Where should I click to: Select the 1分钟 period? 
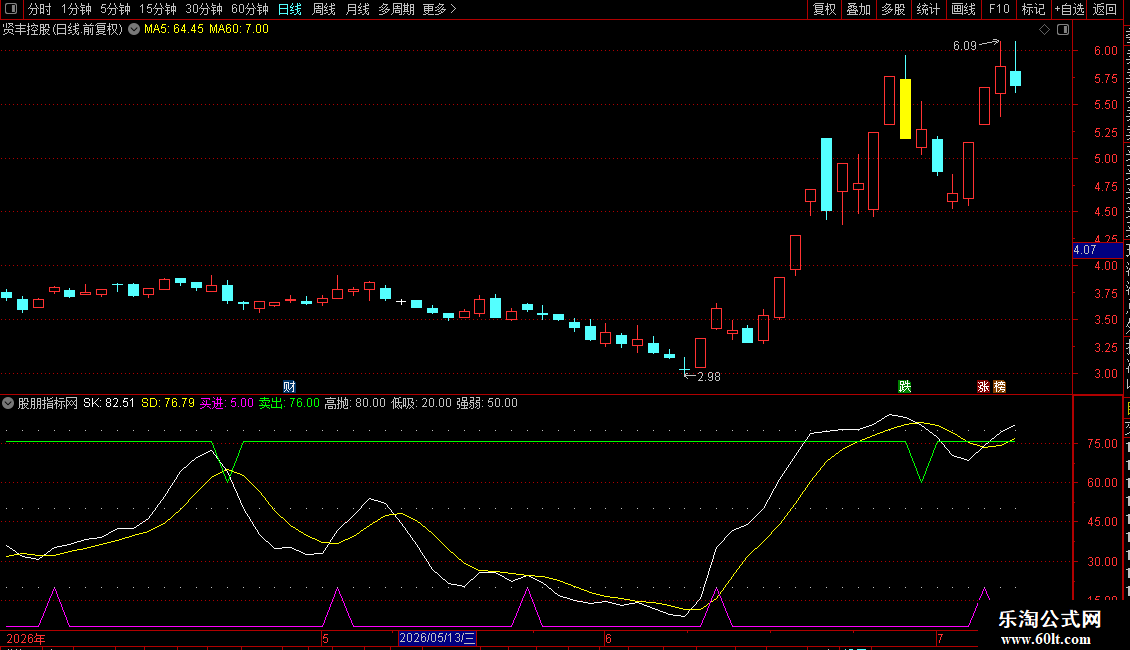(76, 9)
